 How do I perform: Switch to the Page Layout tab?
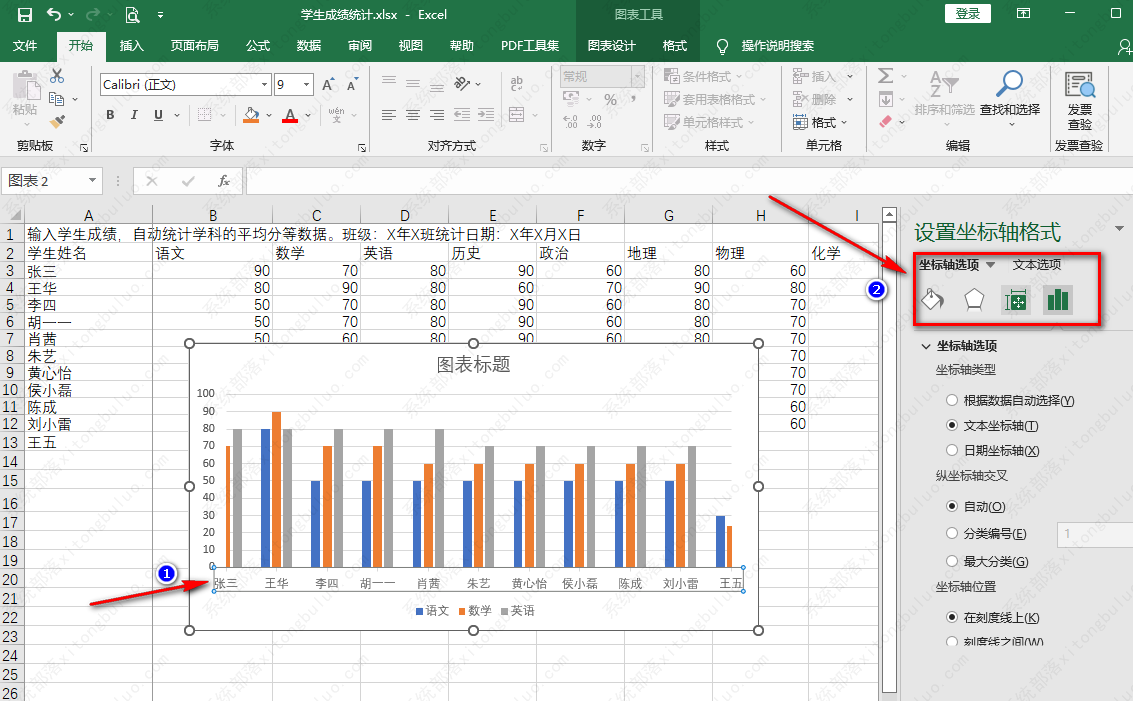194,46
